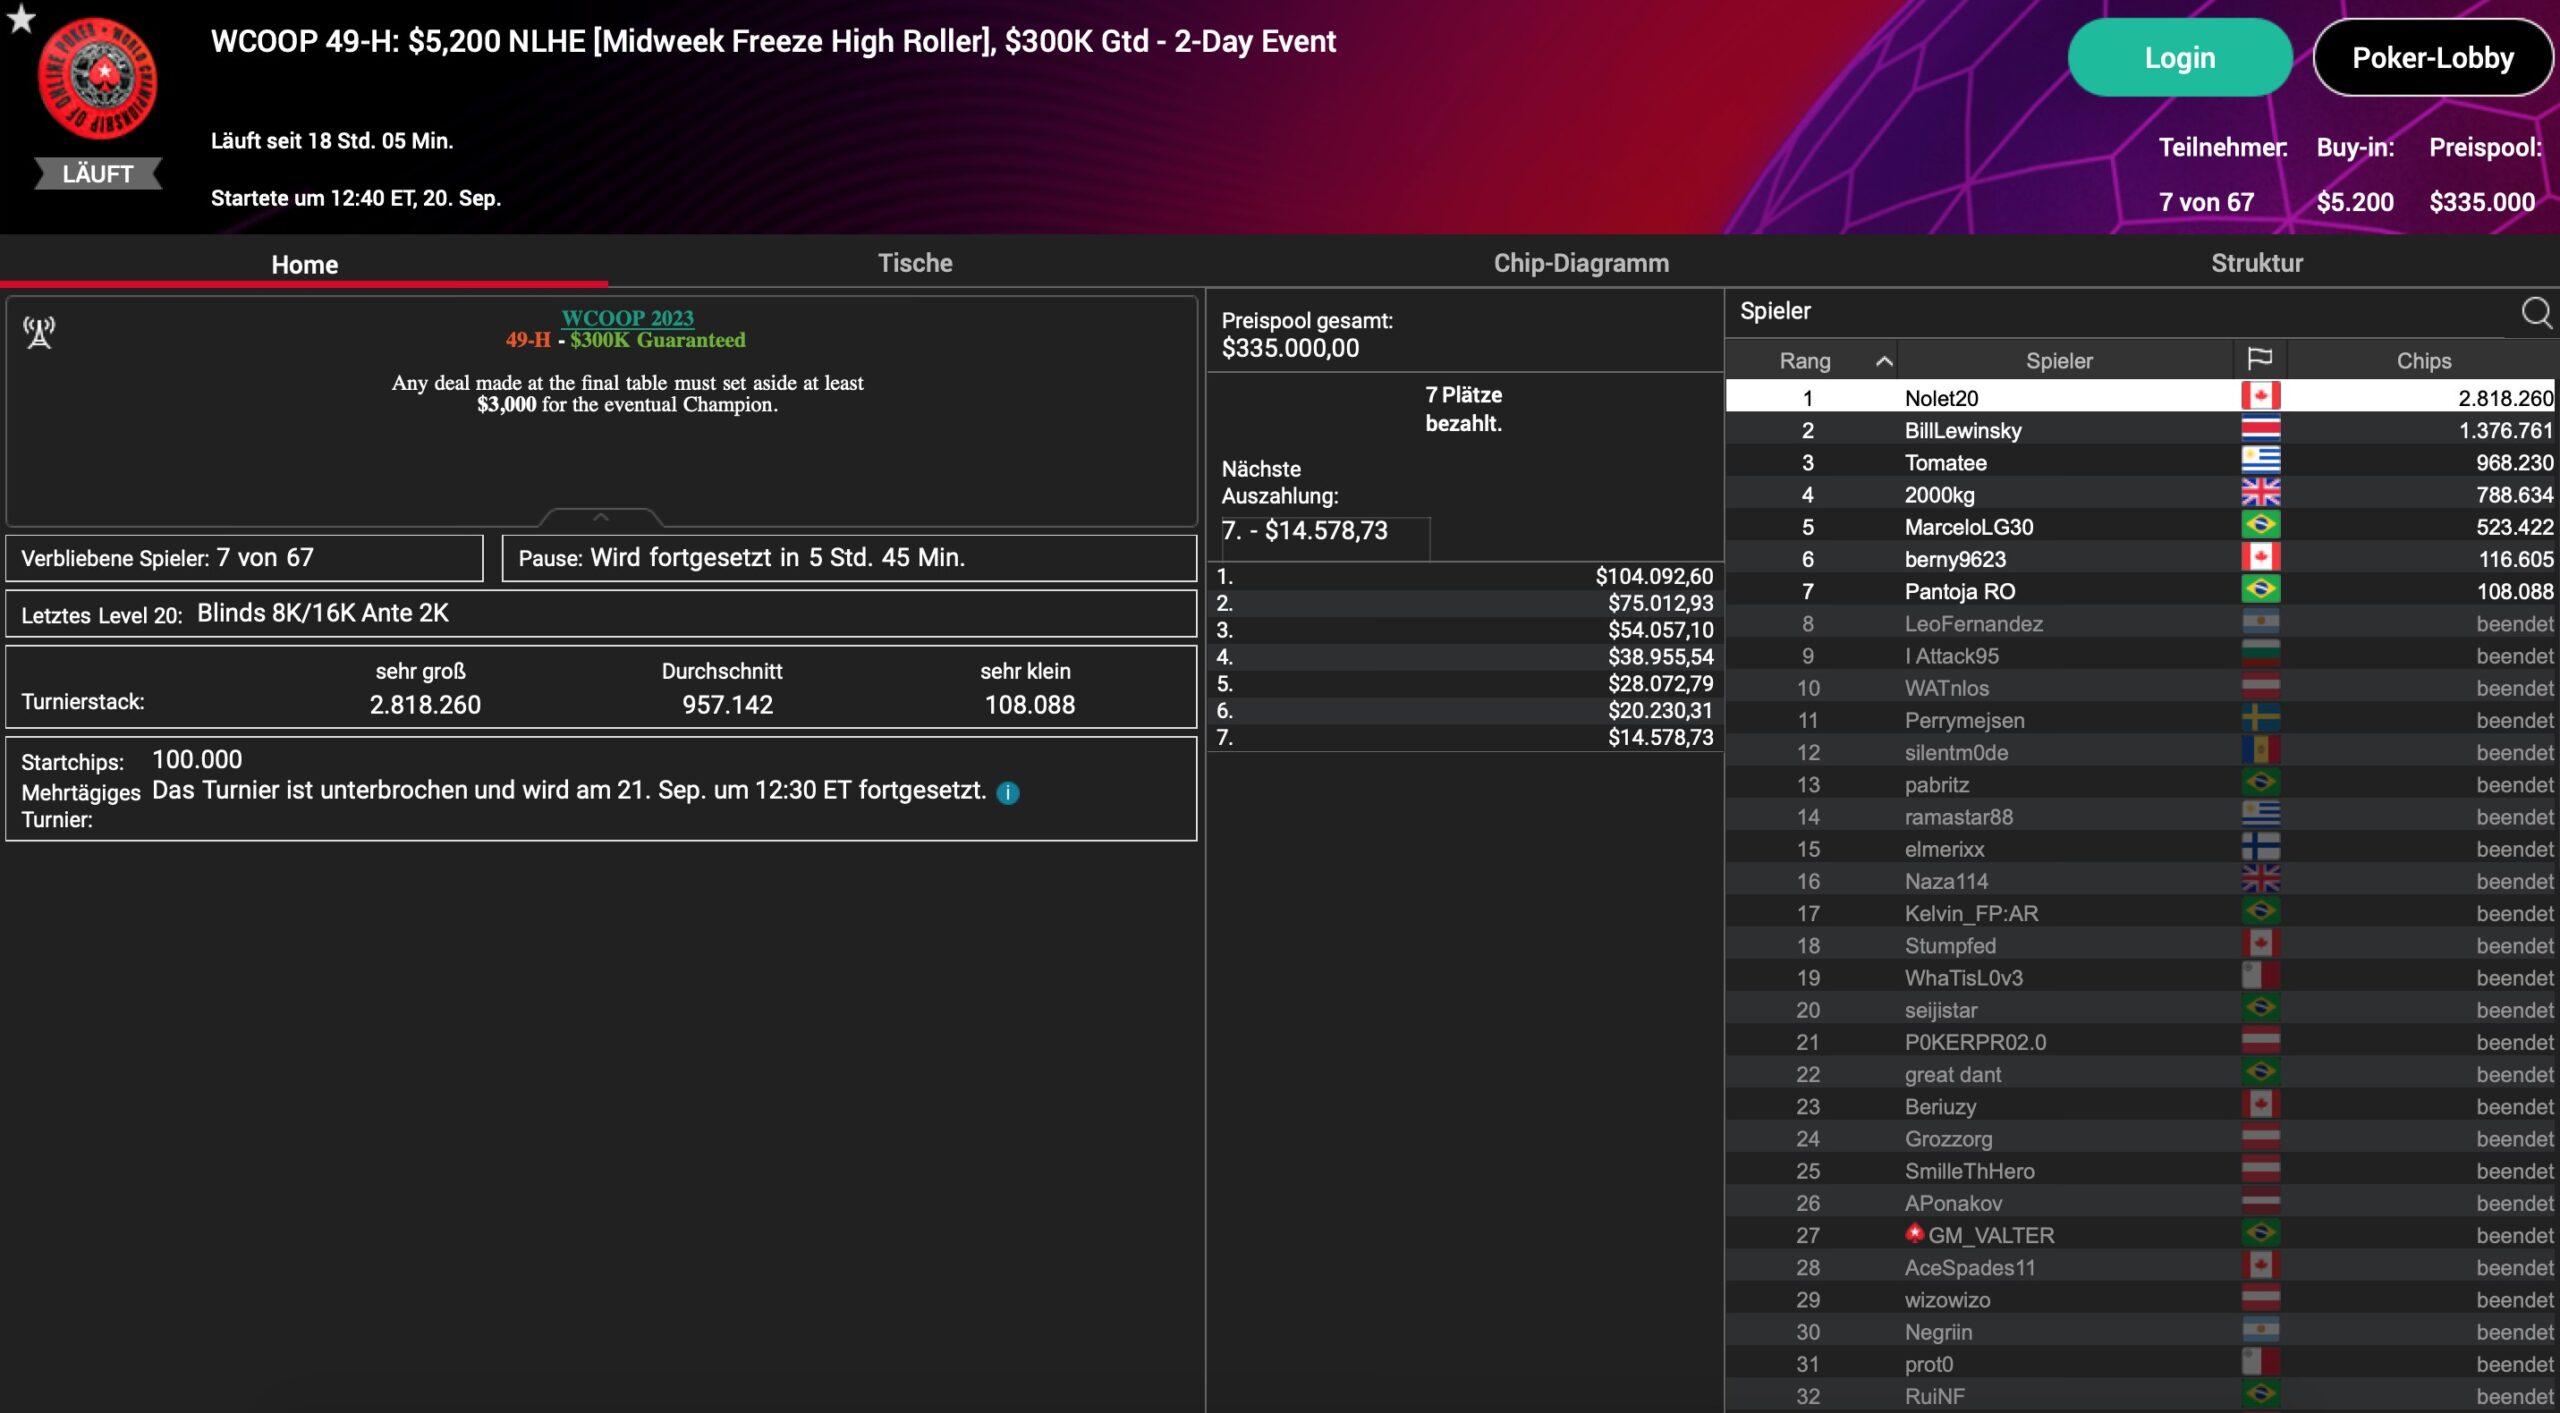Sort by Rang column arrow
The height and width of the screenshot is (1413, 2560).
click(1884, 361)
